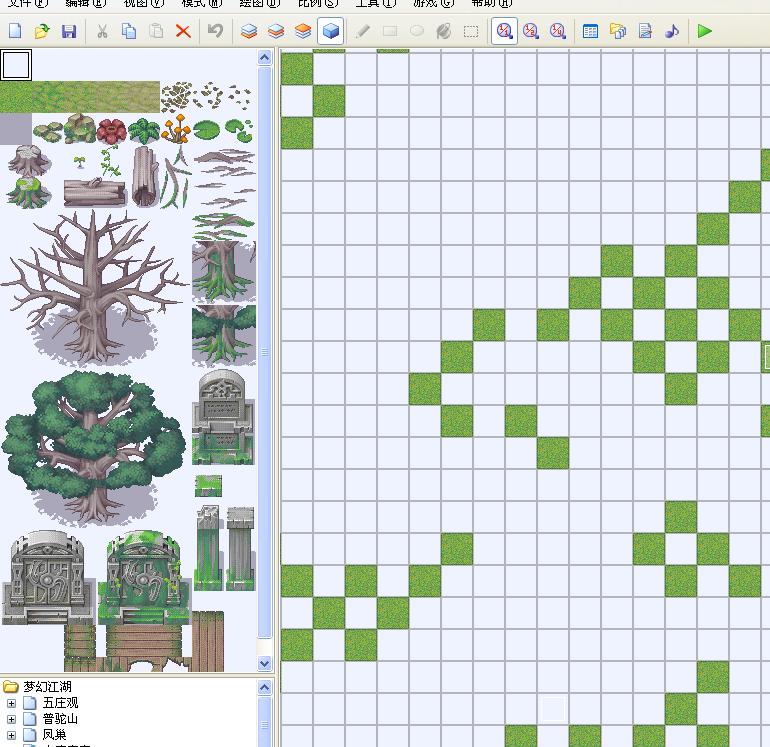
Task: Click the tileset palette scroll up arrow
Action: click(264, 58)
